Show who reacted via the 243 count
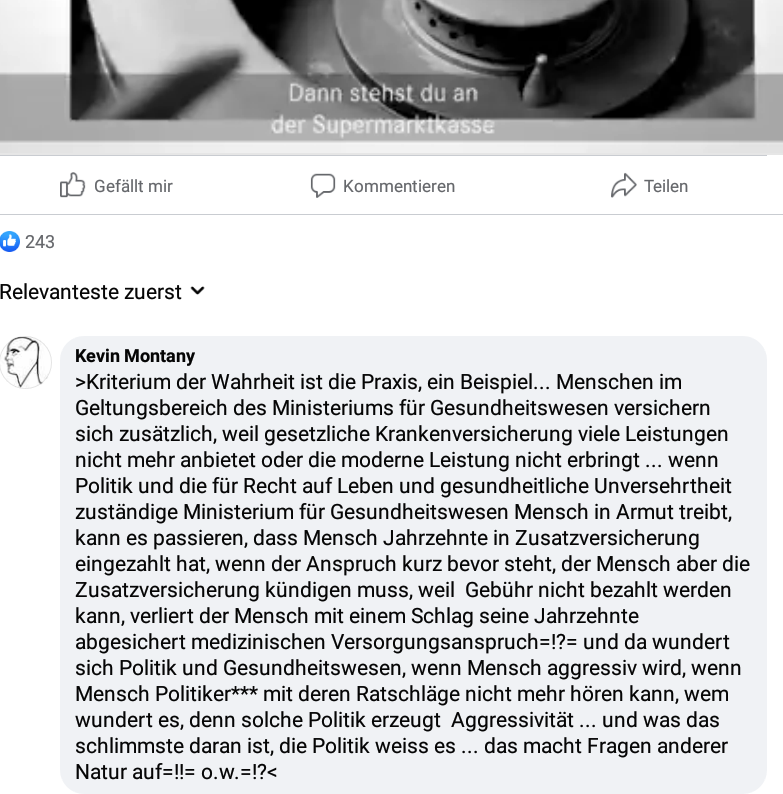This screenshot has width=783, height=794. [40, 242]
